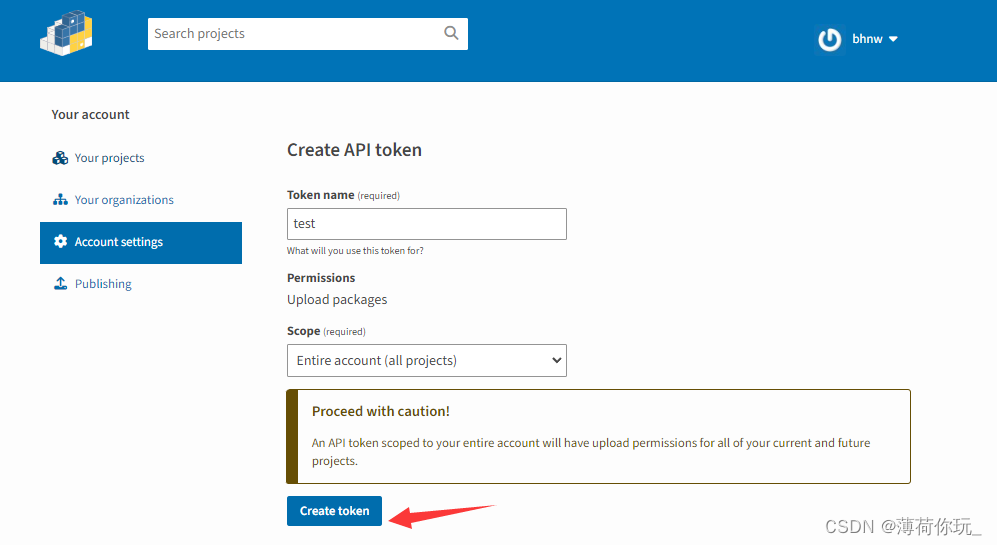Image resolution: width=997 pixels, height=545 pixels.
Task: Open Your organizations page
Action: tap(124, 200)
